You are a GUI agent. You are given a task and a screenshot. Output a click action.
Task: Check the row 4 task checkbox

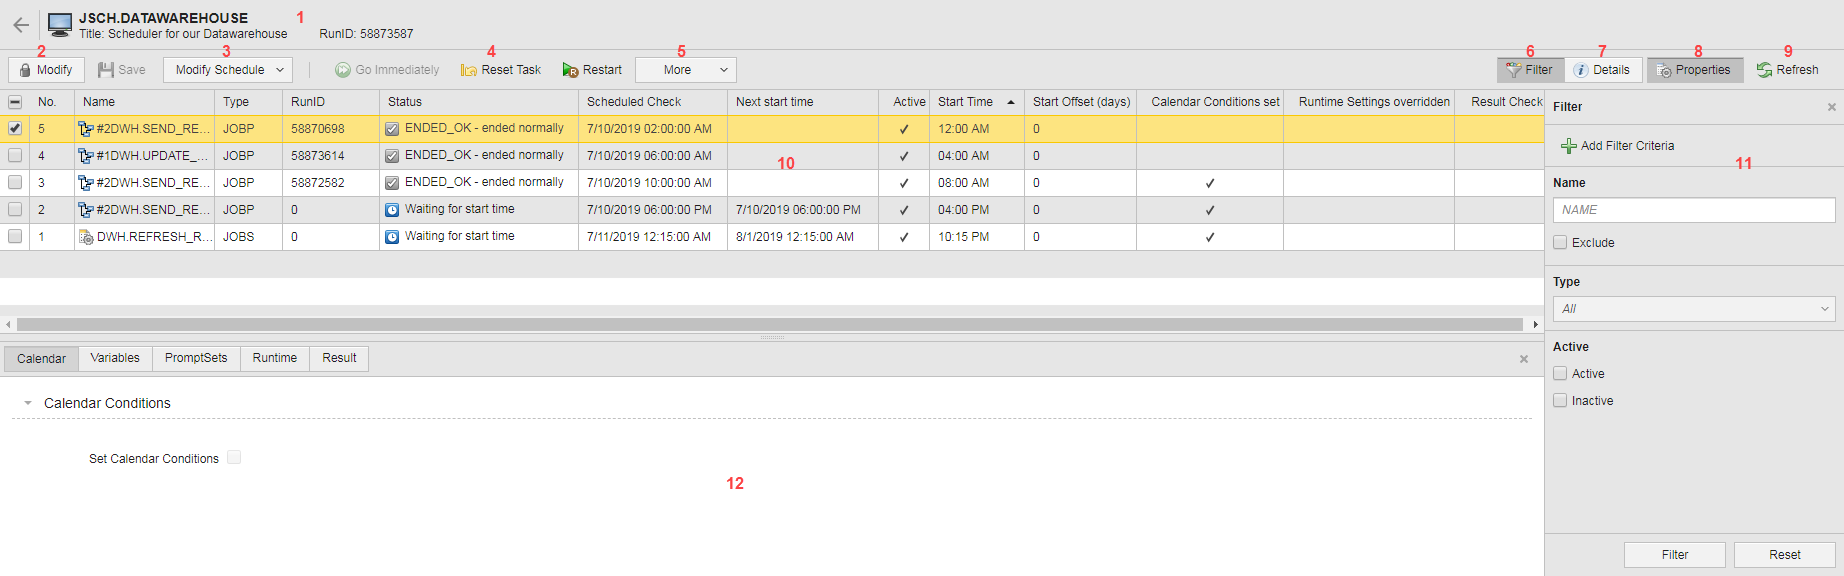pyautogui.click(x=15, y=156)
